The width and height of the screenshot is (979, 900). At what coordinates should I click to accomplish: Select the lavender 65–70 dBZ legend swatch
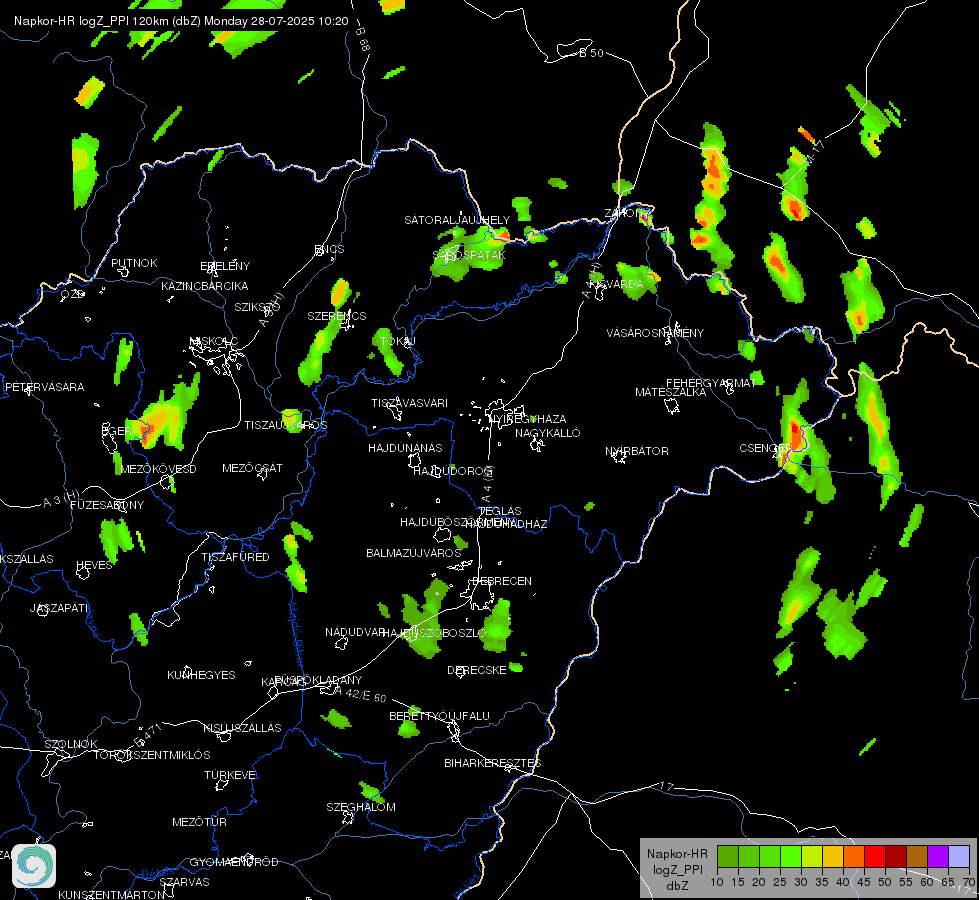click(x=958, y=857)
